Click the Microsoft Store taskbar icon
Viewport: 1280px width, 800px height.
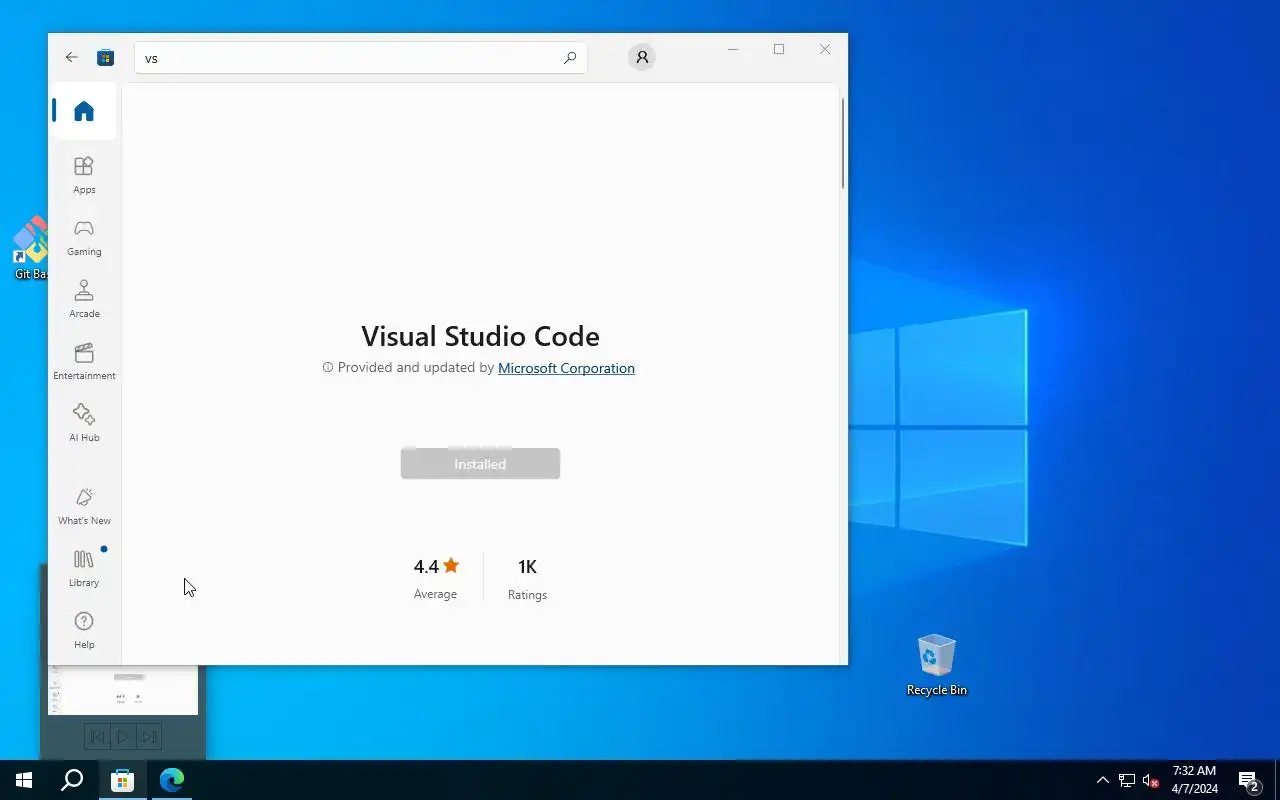coord(122,780)
